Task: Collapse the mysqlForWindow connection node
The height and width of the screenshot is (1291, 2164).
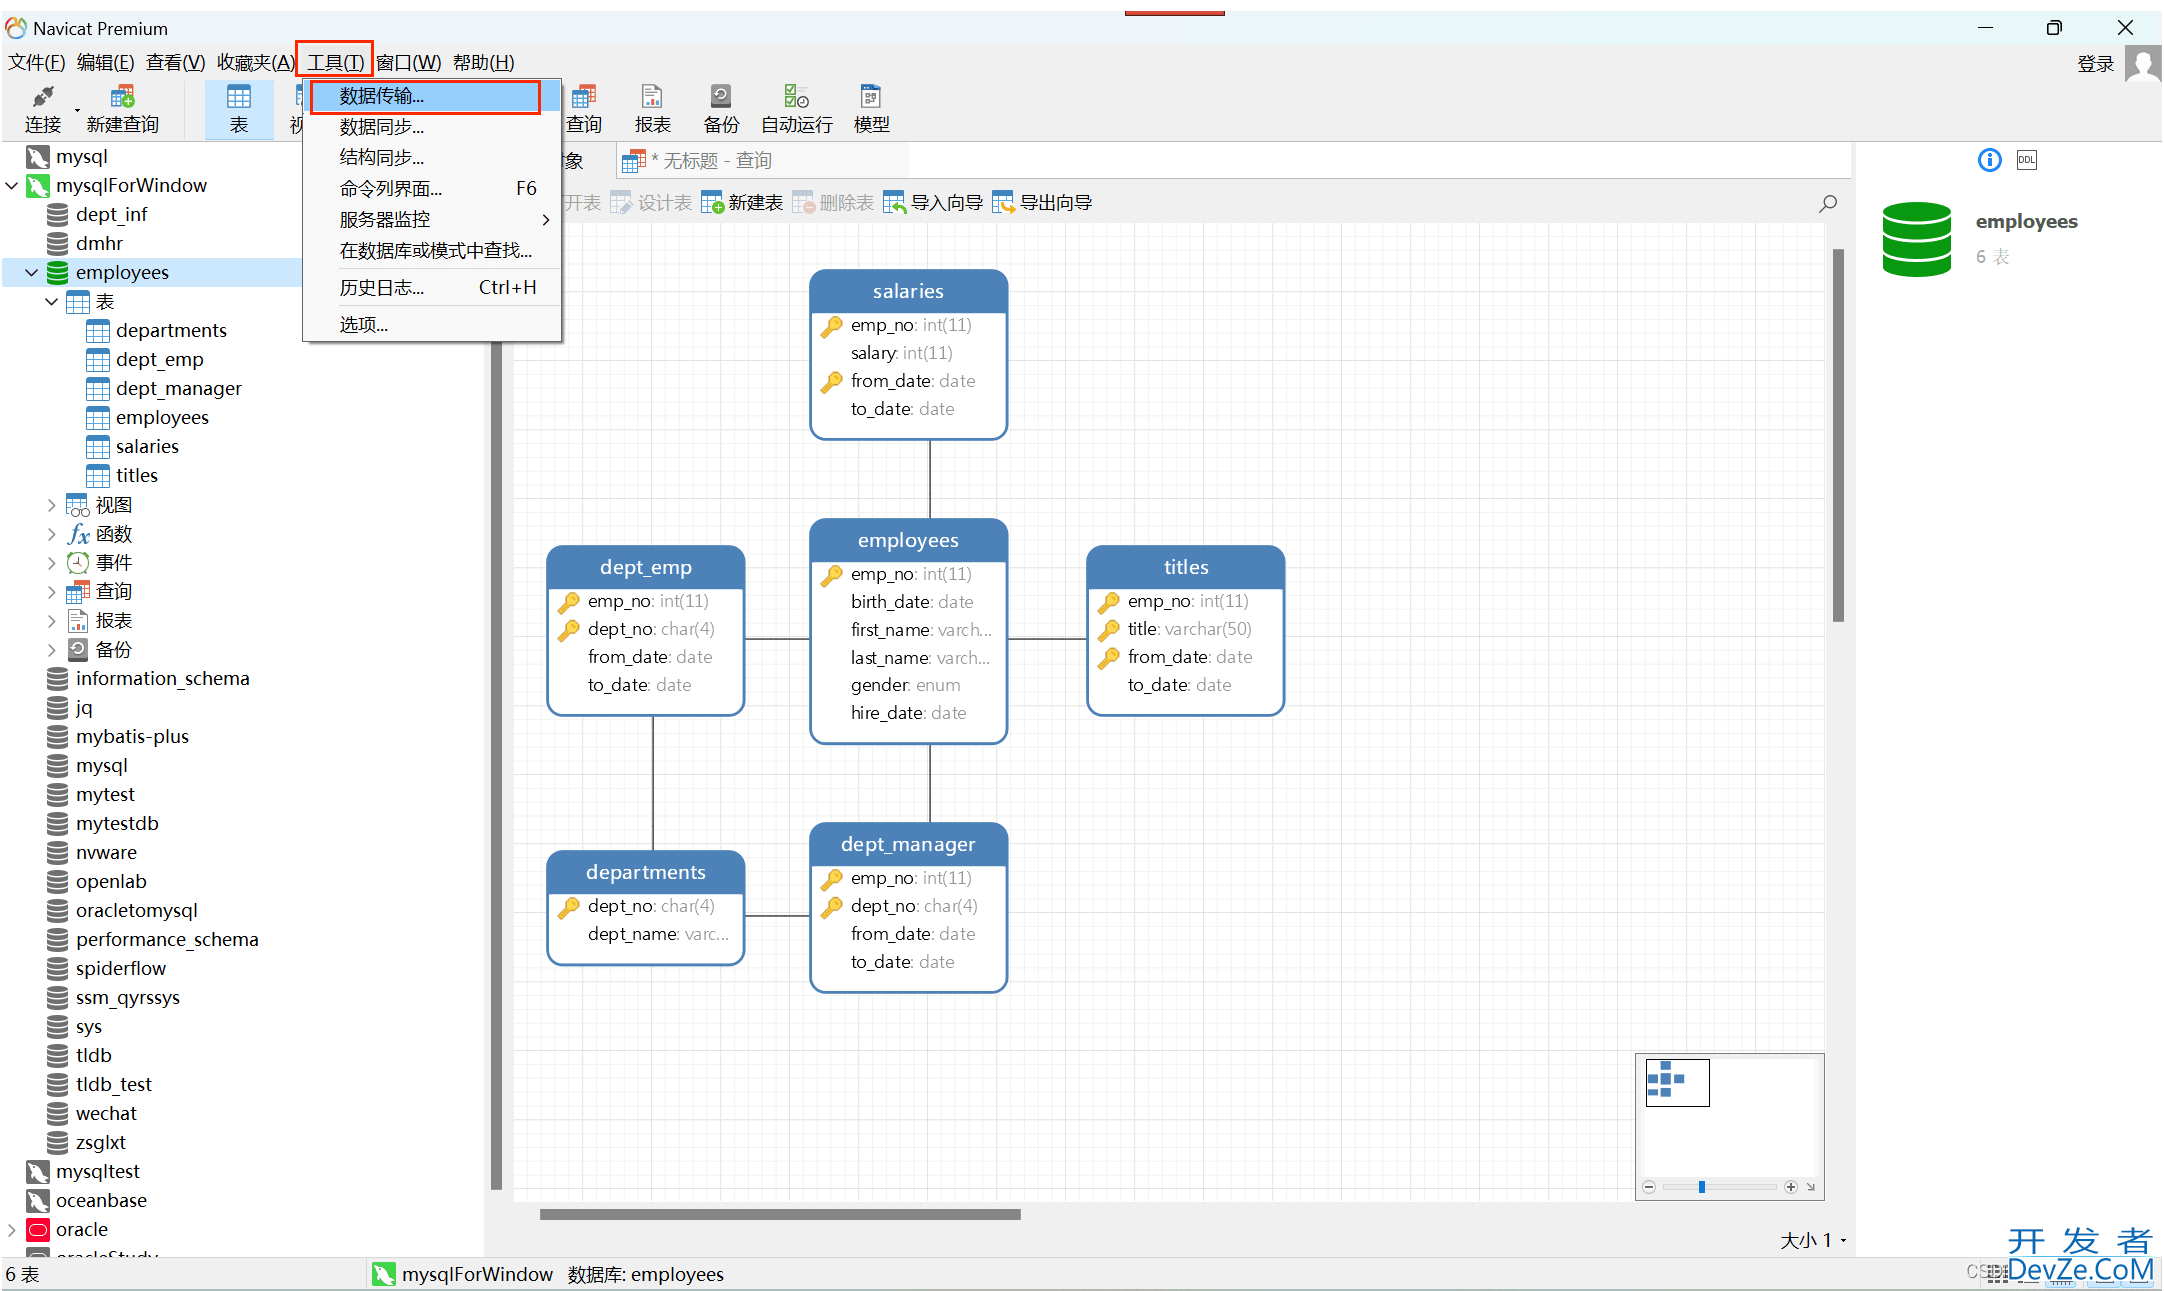Action: [12, 185]
